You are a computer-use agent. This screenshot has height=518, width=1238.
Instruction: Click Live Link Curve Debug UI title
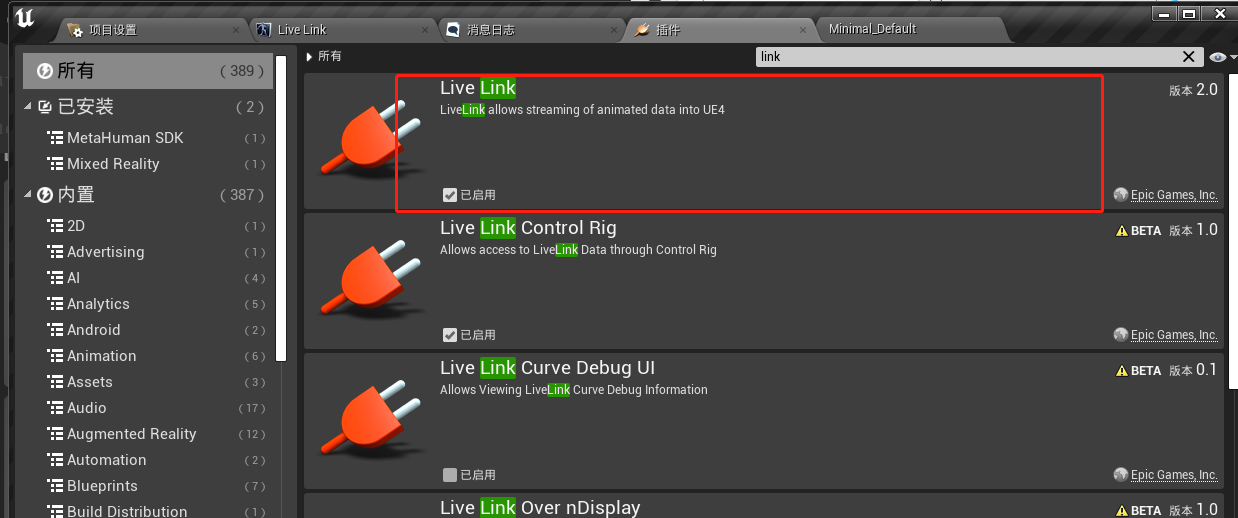tap(547, 368)
